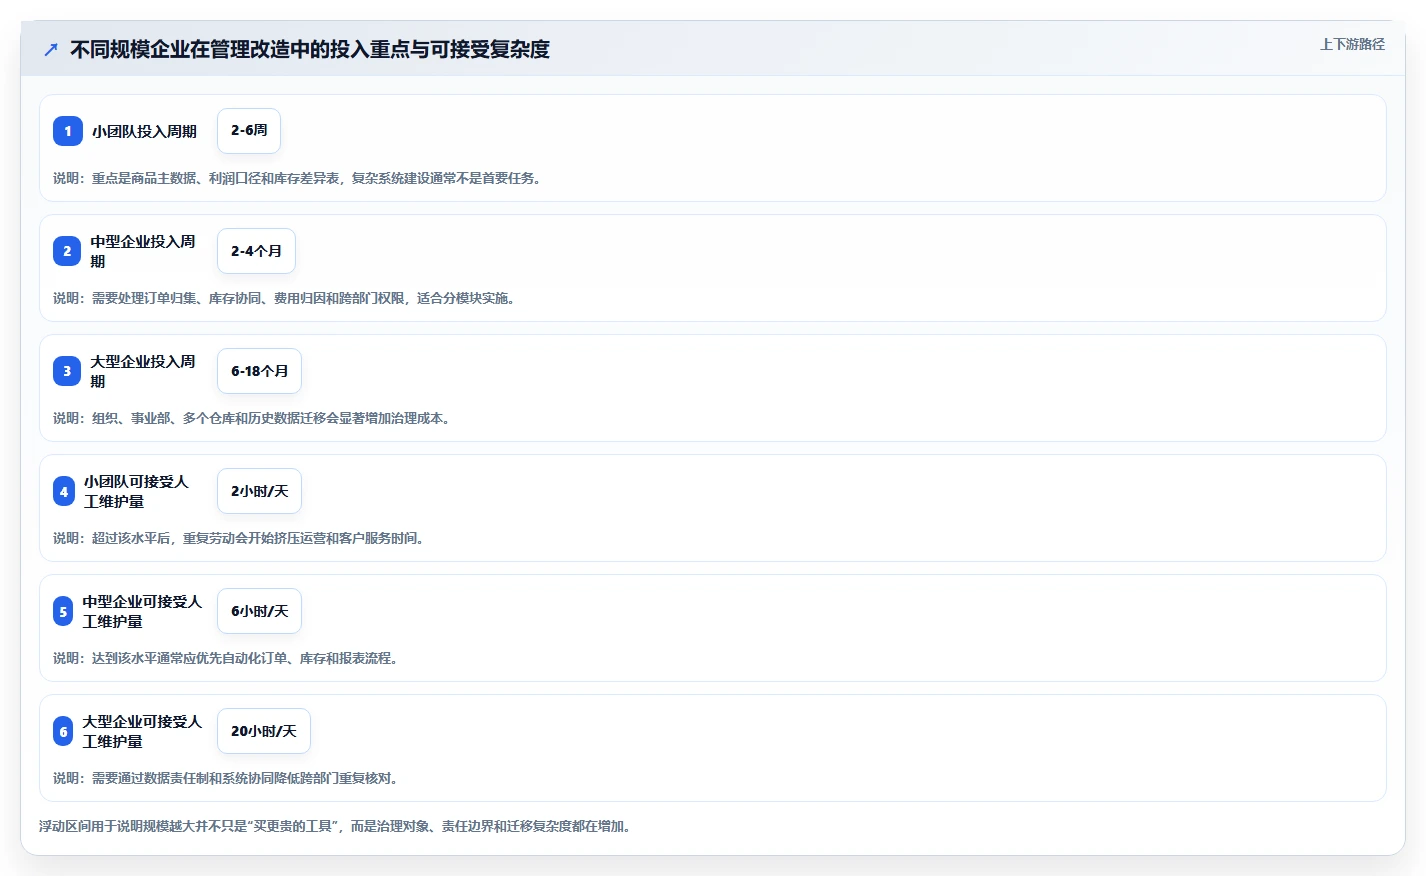Select the 2小时/天 value chip
Image resolution: width=1426 pixels, height=876 pixels.
coord(259,491)
